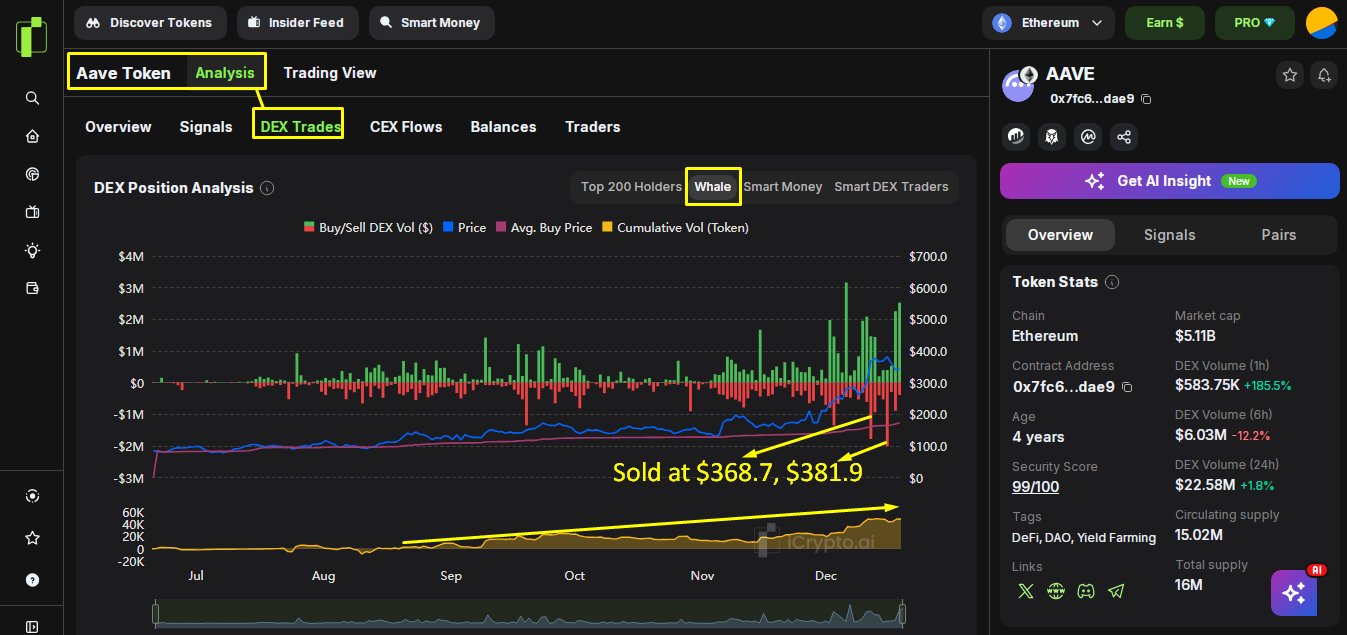
Task: Open the user profile avatar
Action: click(x=1321, y=22)
